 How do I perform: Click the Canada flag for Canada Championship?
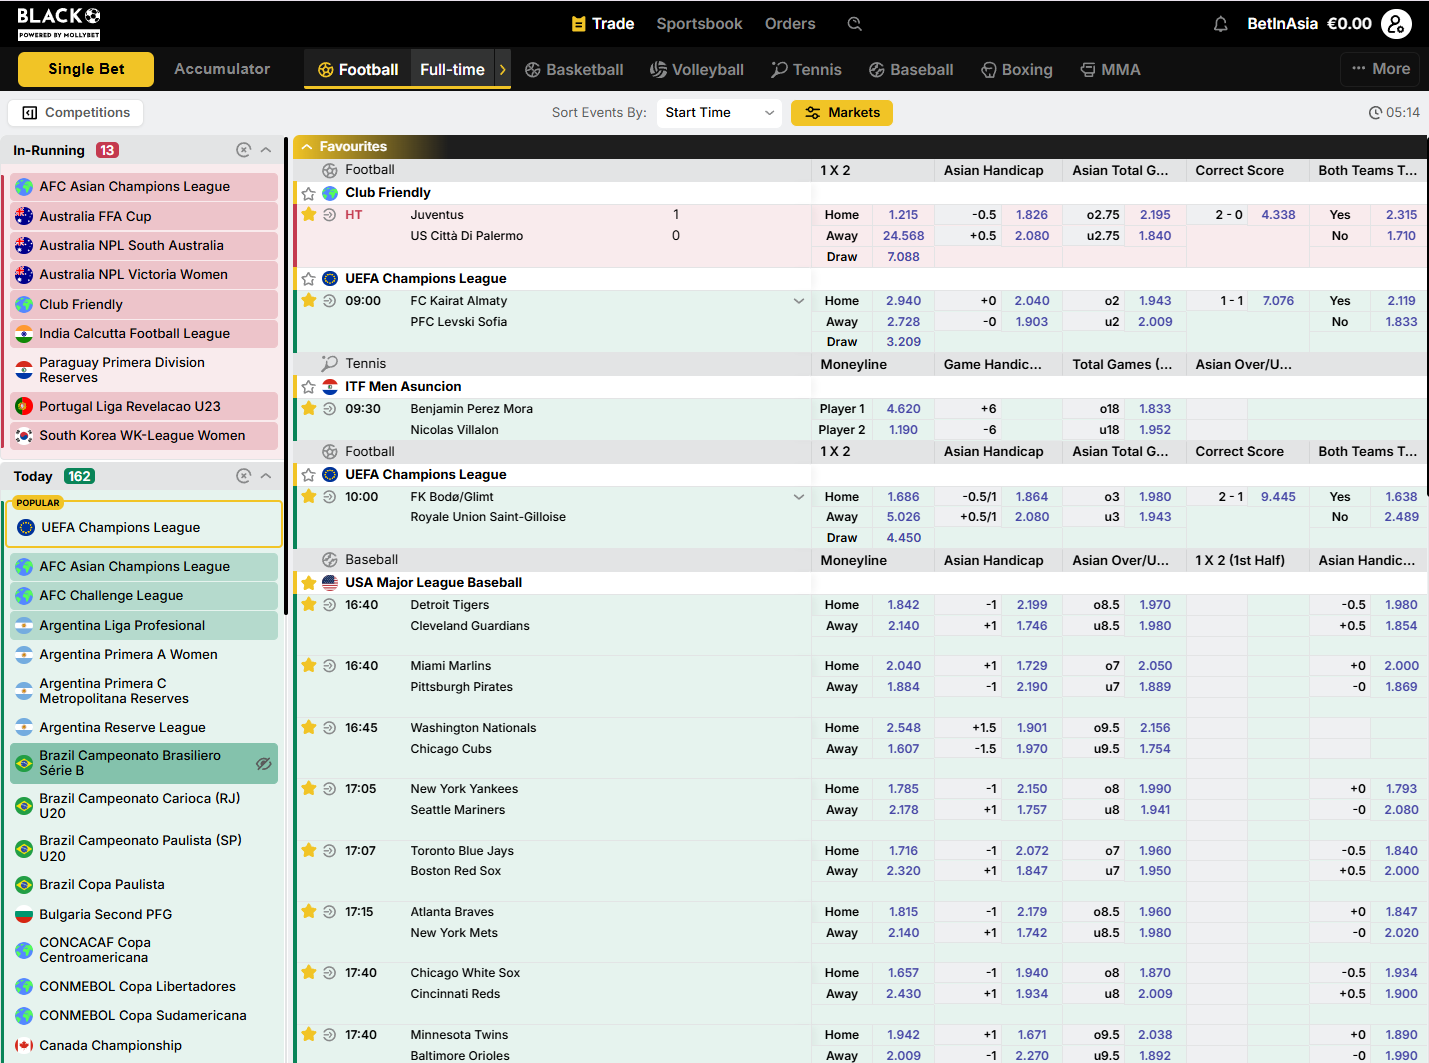pyautogui.click(x=24, y=1045)
